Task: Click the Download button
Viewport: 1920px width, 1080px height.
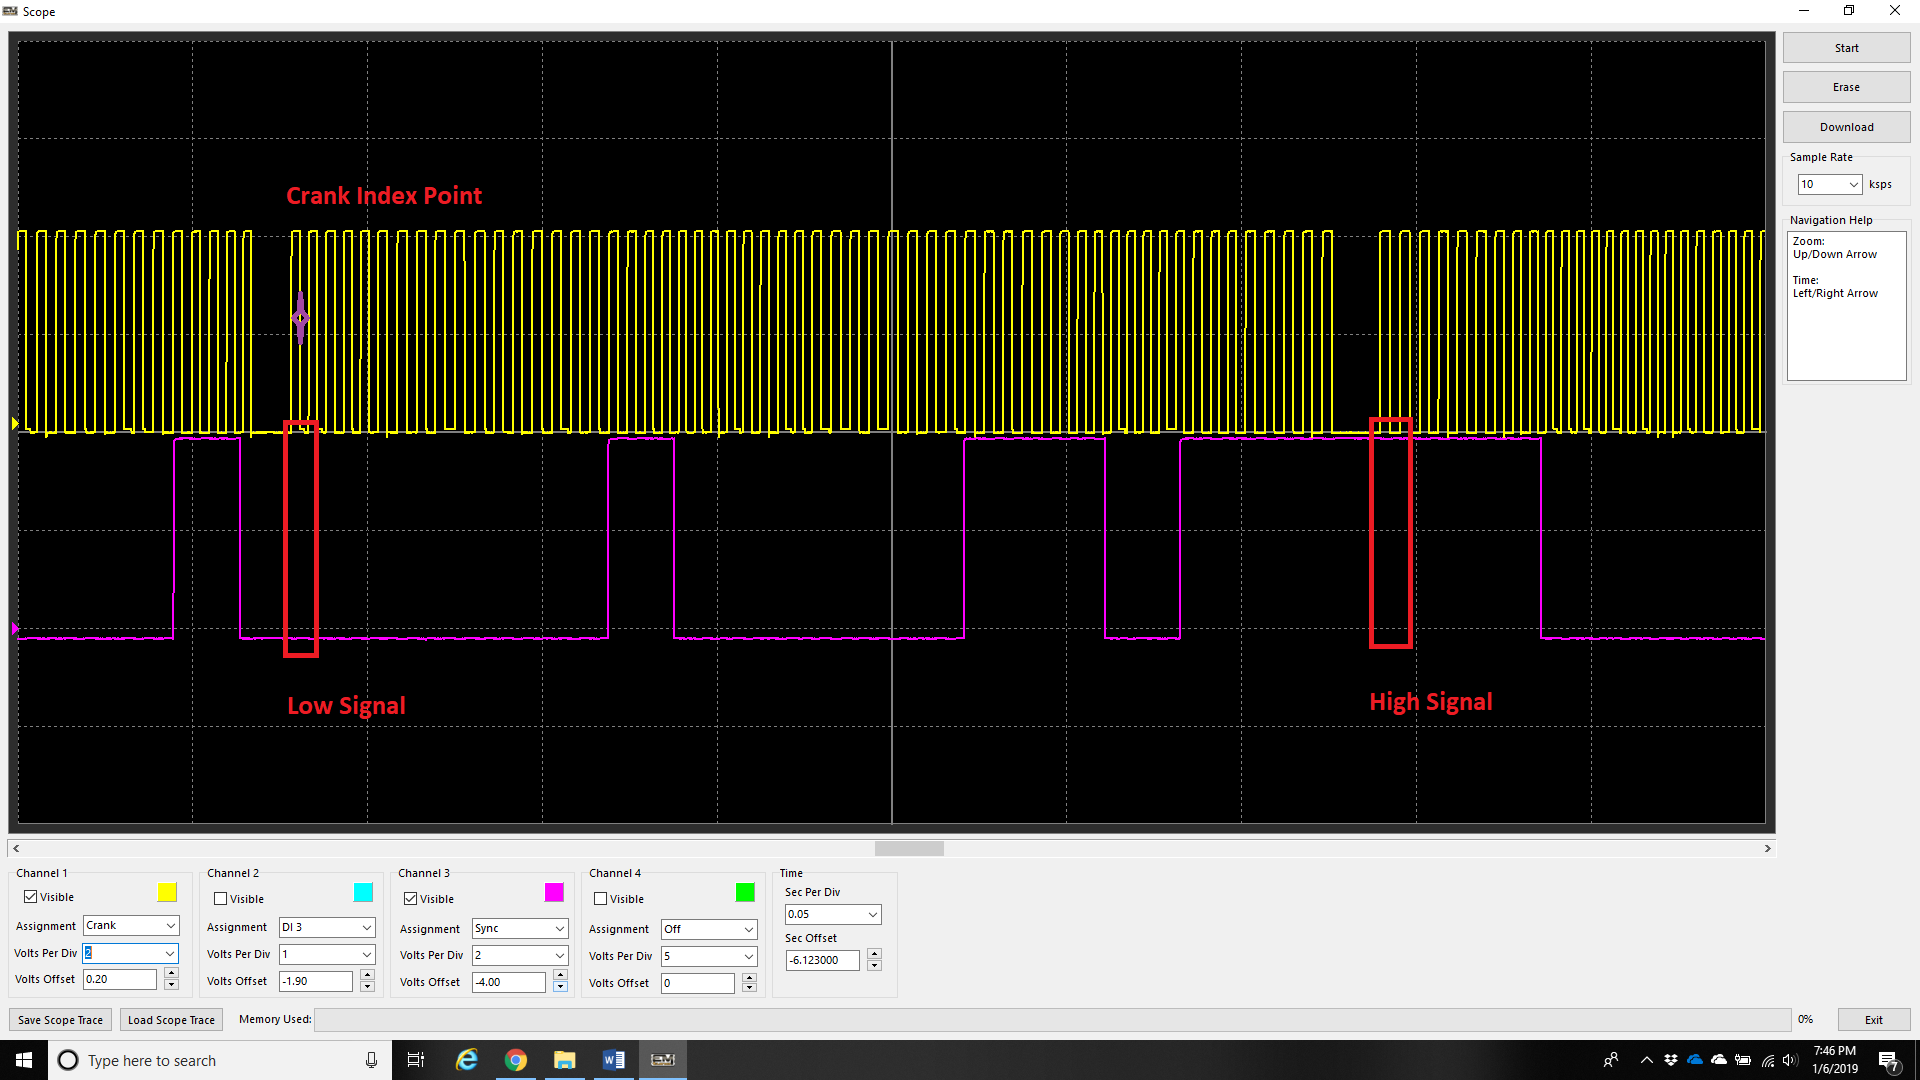Action: point(1846,127)
